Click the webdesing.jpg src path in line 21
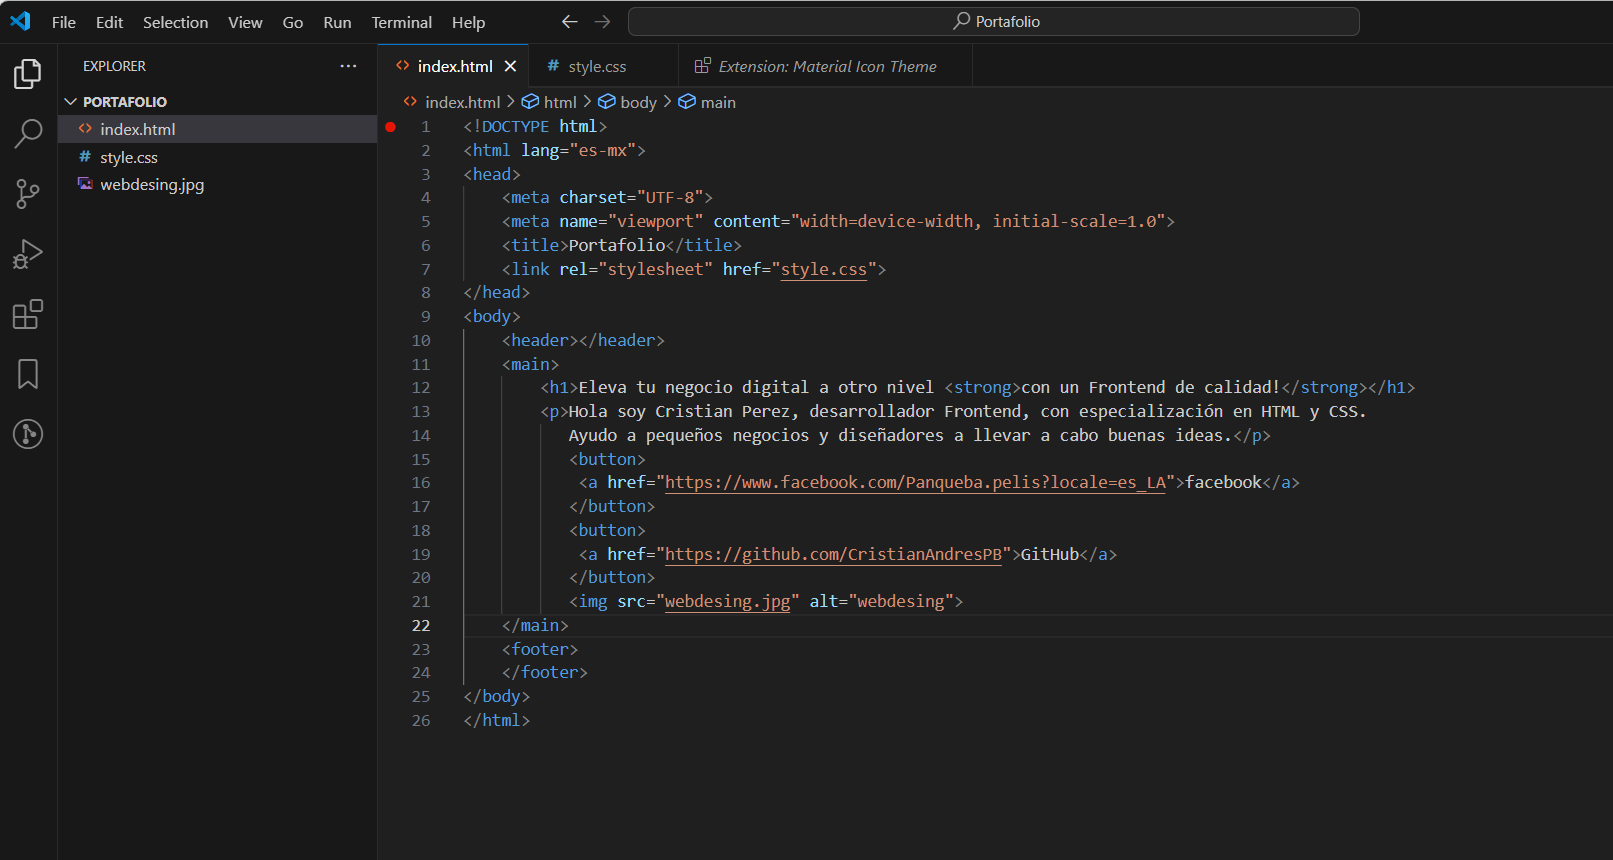The width and height of the screenshot is (1613, 860). click(x=727, y=601)
